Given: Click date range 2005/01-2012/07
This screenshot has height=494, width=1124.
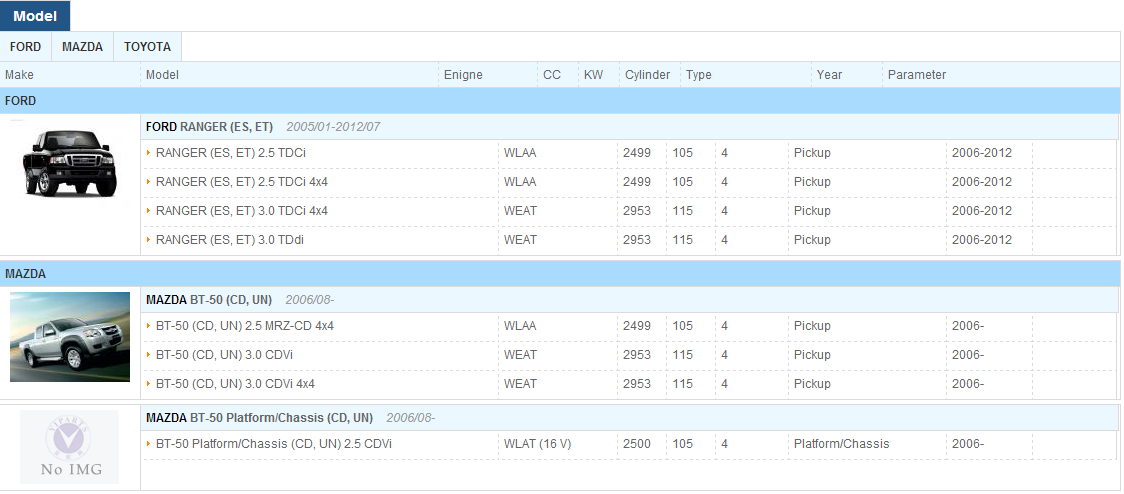Looking at the screenshot, I should [x=333, y=127].
